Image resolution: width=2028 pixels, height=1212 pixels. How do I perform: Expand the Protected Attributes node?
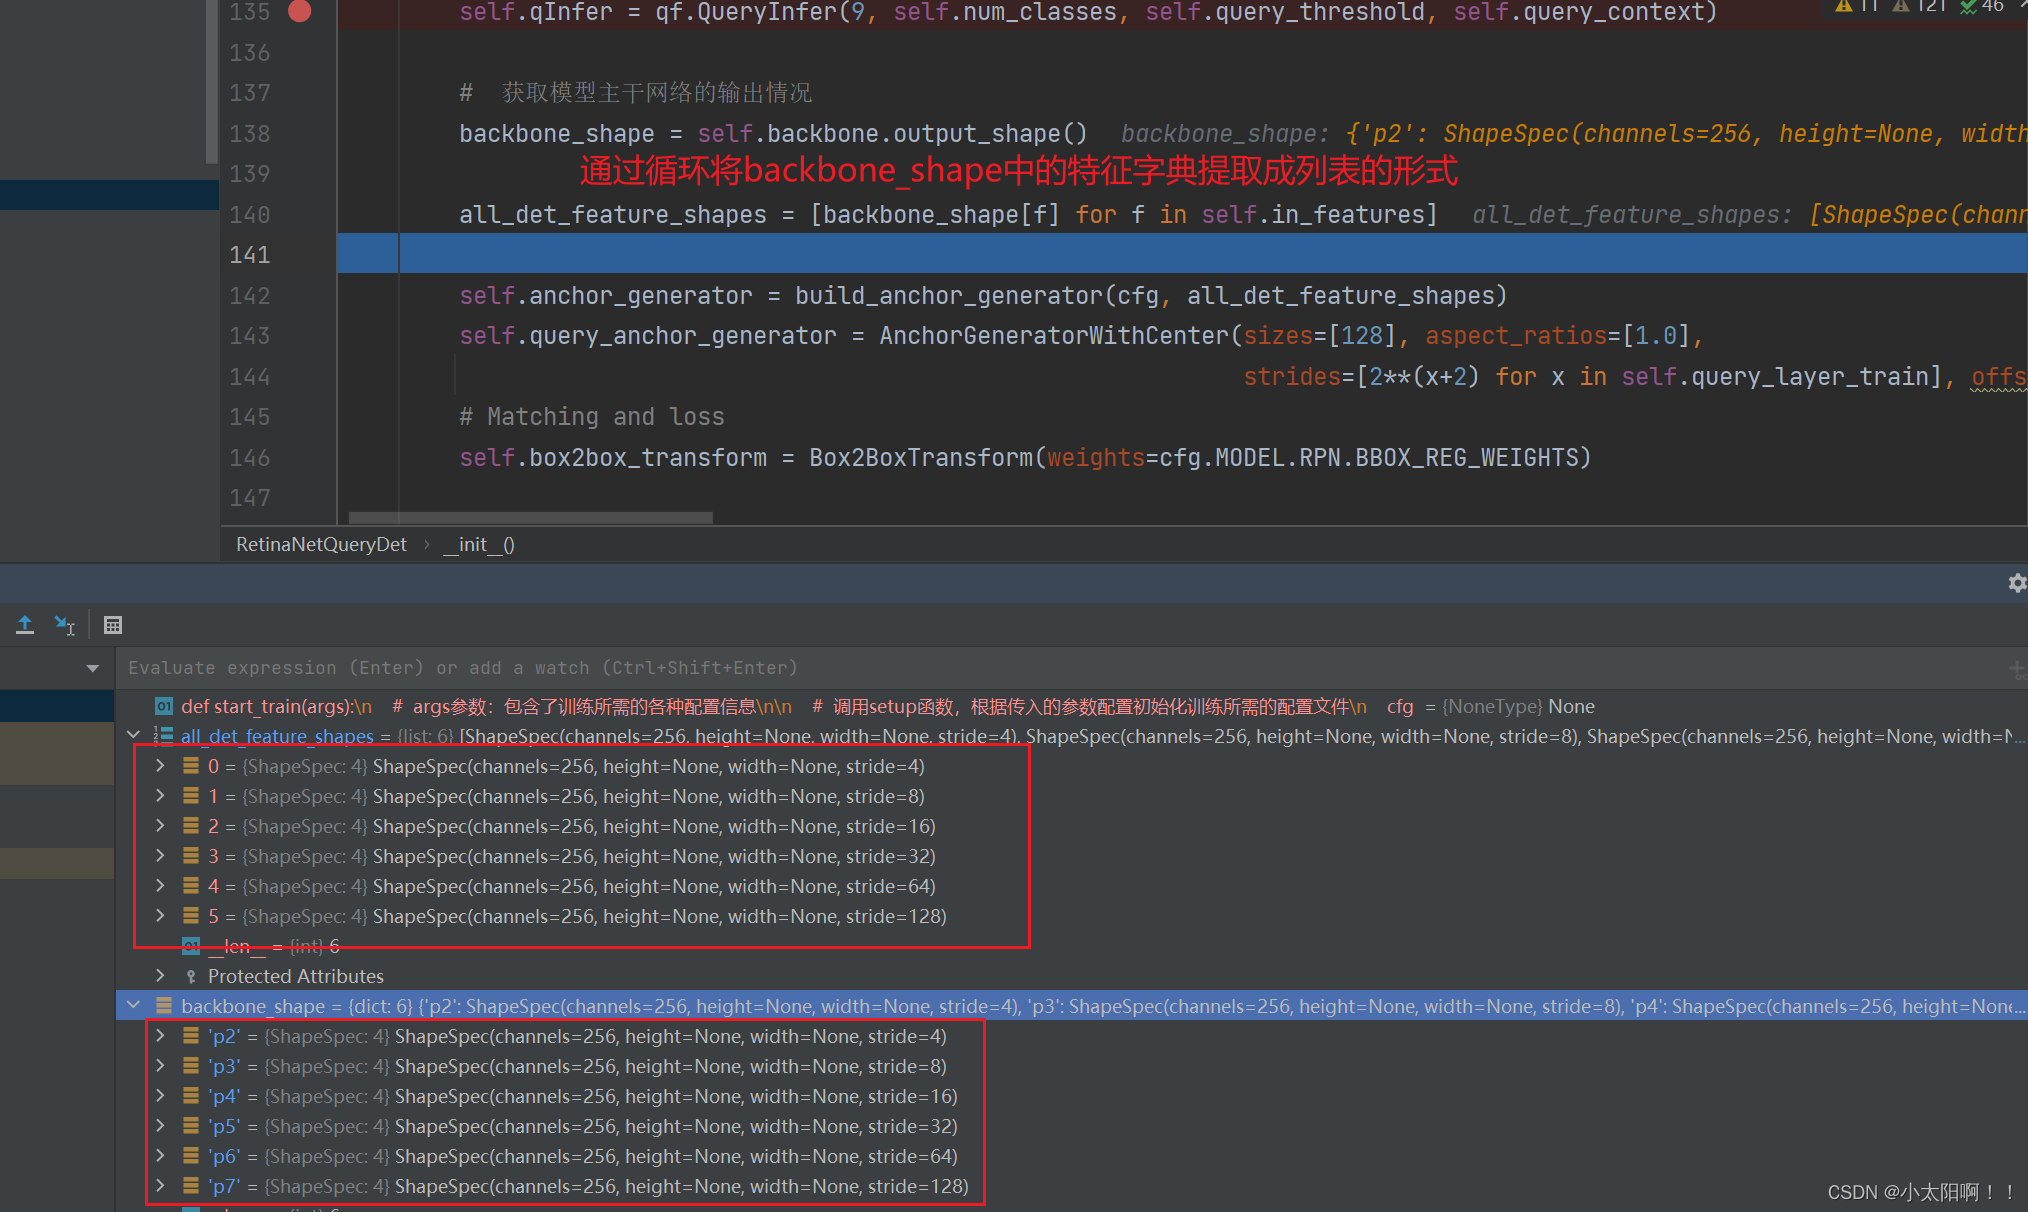coord(160,975)
